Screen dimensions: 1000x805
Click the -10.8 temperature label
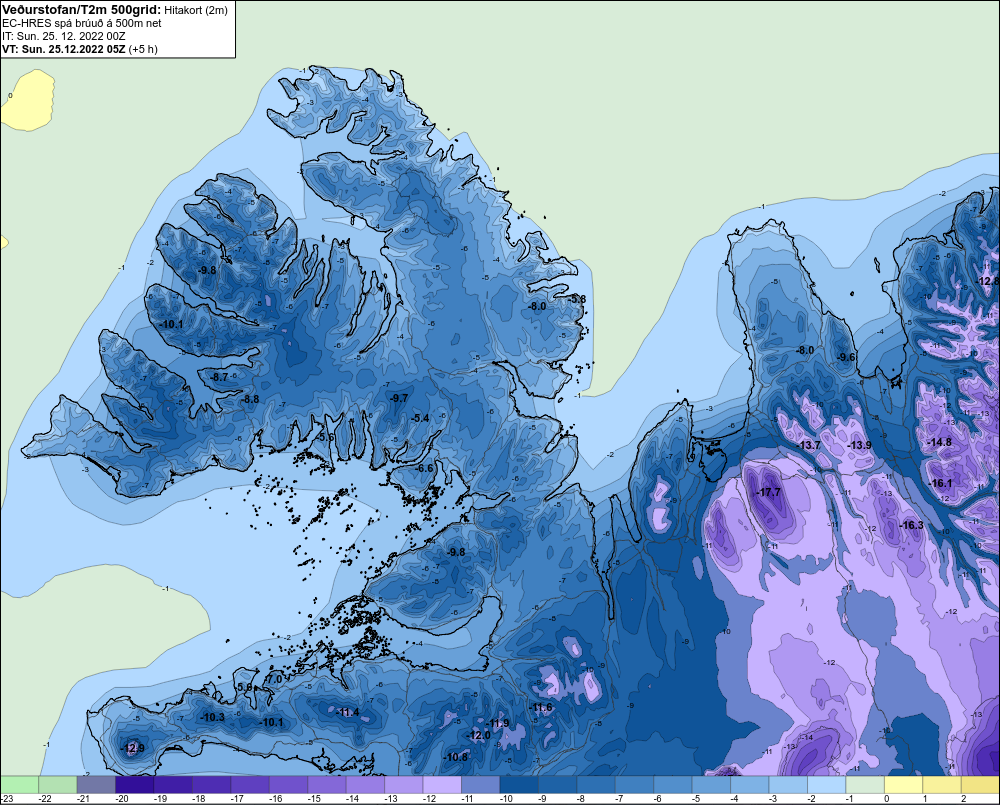tap(455, 757)
